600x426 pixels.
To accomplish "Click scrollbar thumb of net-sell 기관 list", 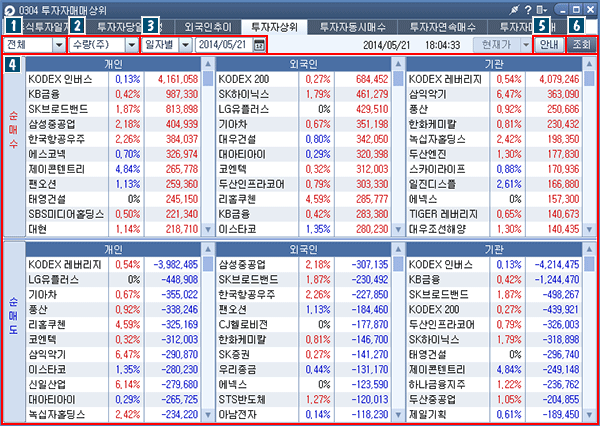I will (589, 264).
